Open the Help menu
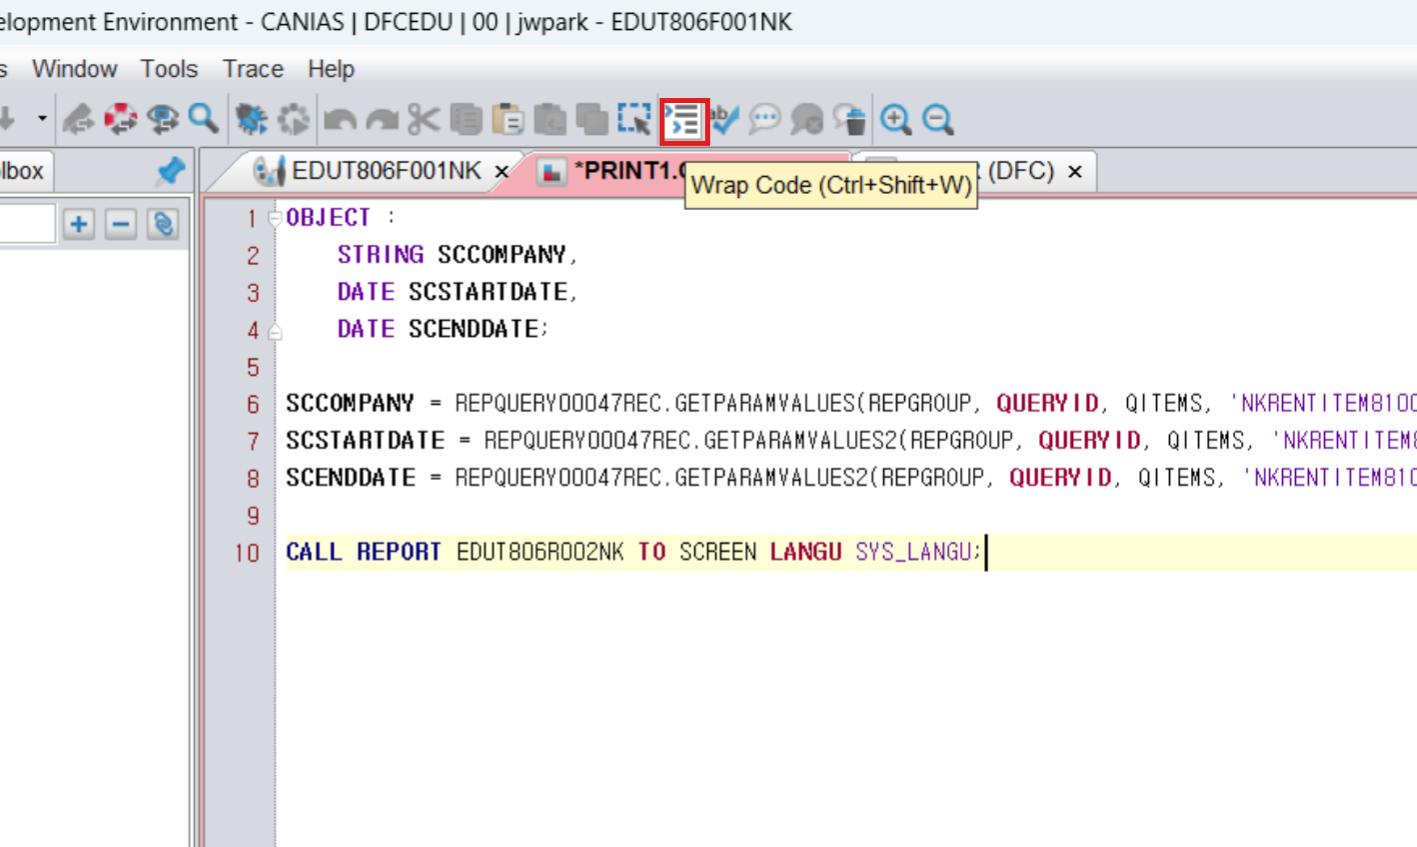This screenshot has width=1417, height=847. click(x=331, y=69)
